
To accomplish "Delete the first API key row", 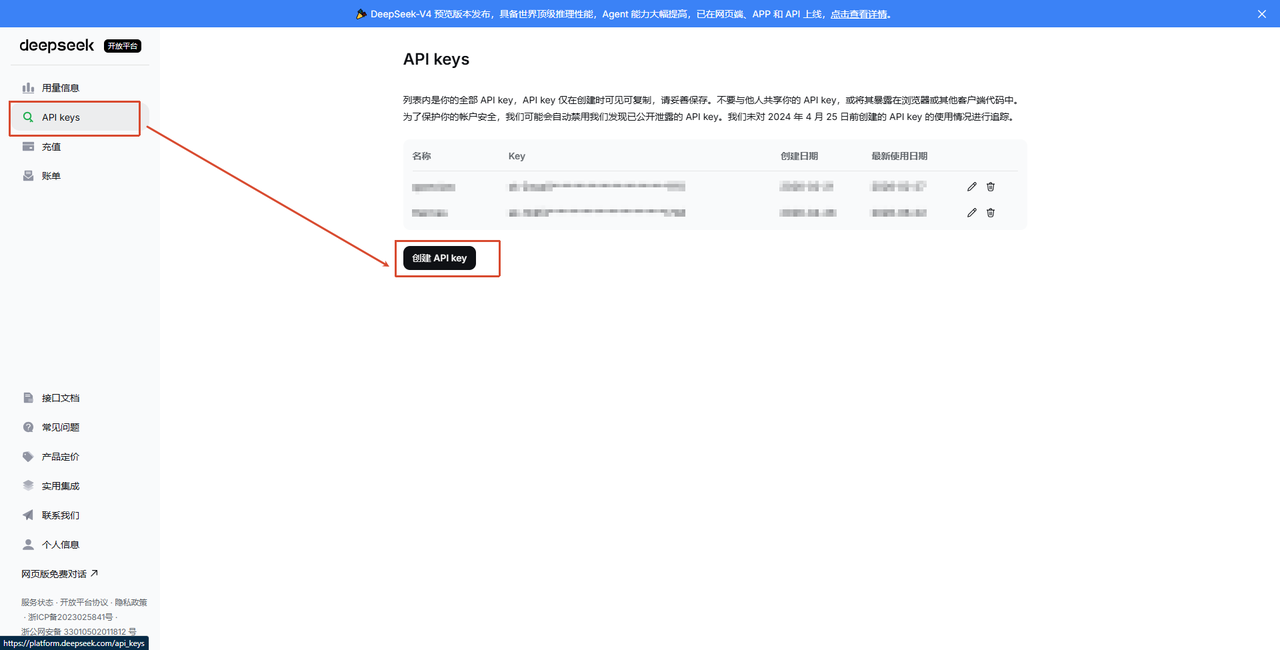I will pyautogui.click(x=991, y=187).
